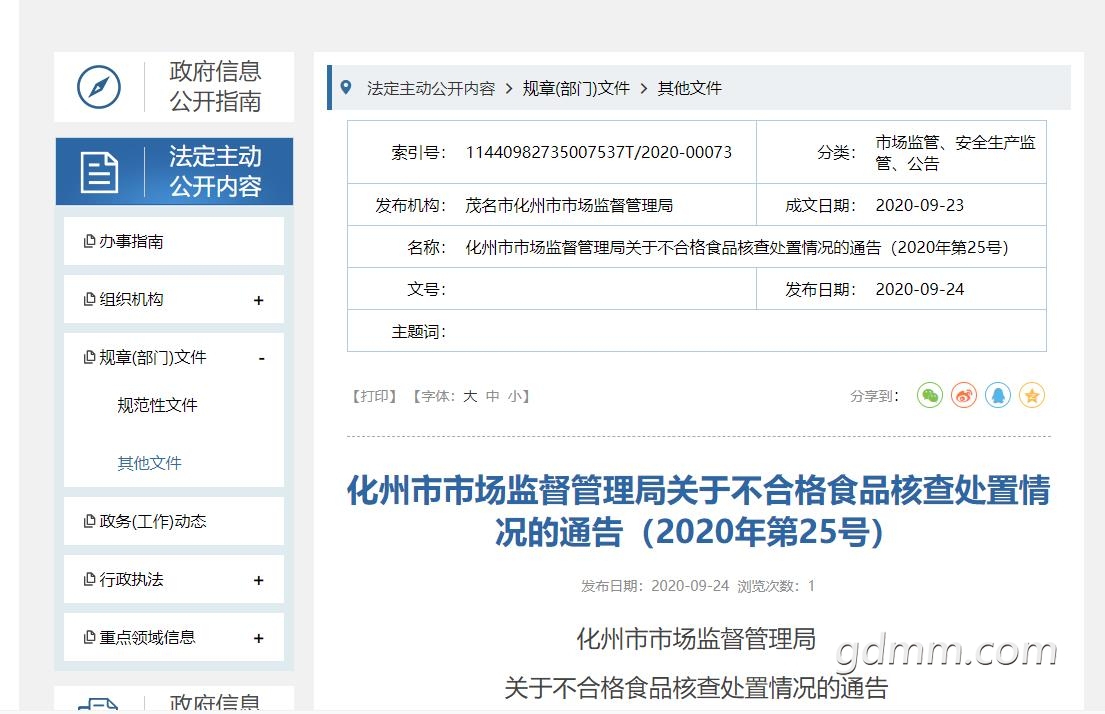Screen dimensions: 1105x714
Task: Click the publishing agency 茂名市化州市市场监督管理局
Action: [x=569, y=205]
